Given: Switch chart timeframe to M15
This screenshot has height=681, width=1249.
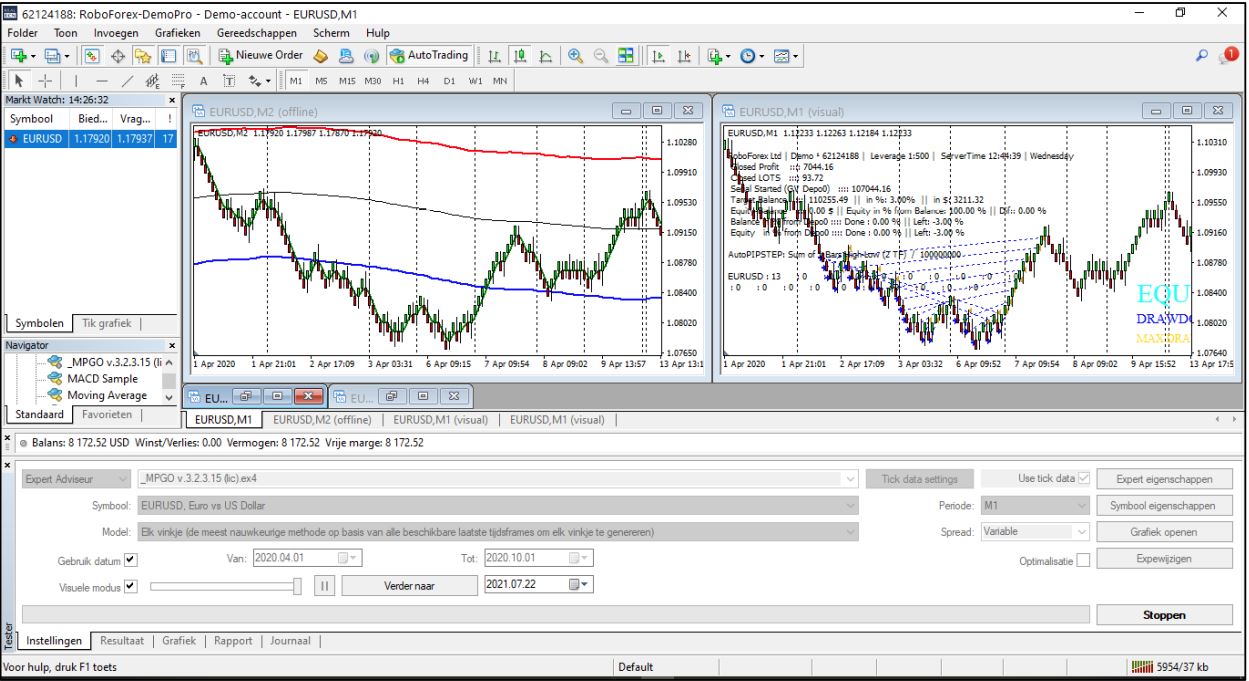Looking at the screenshot, I should 347,79.
